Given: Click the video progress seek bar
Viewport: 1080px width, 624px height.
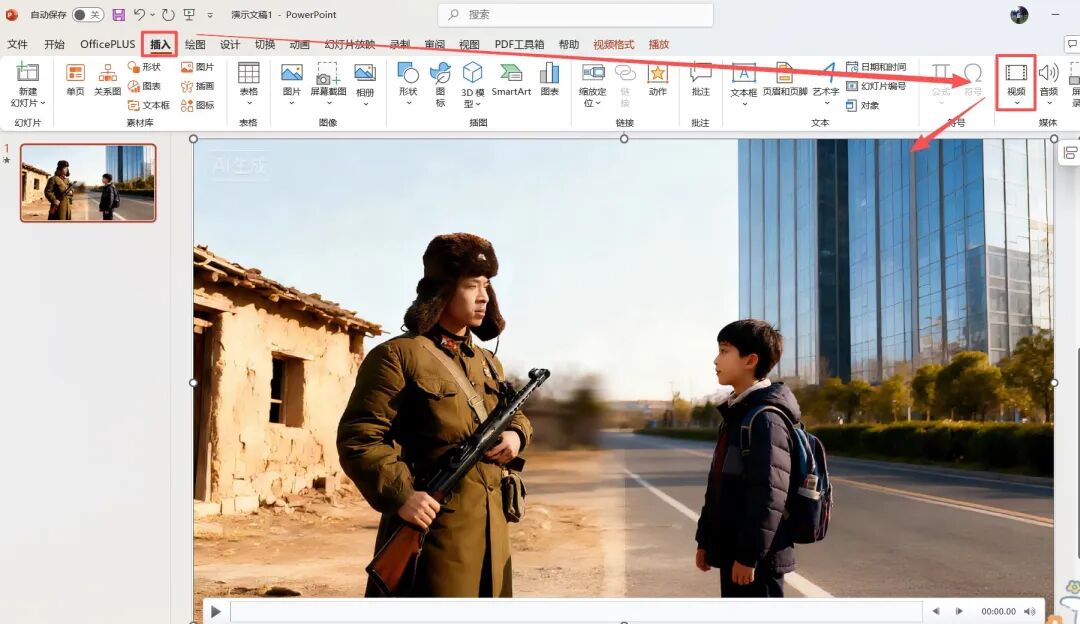Looking at the screenshot, I should [575, 611].
